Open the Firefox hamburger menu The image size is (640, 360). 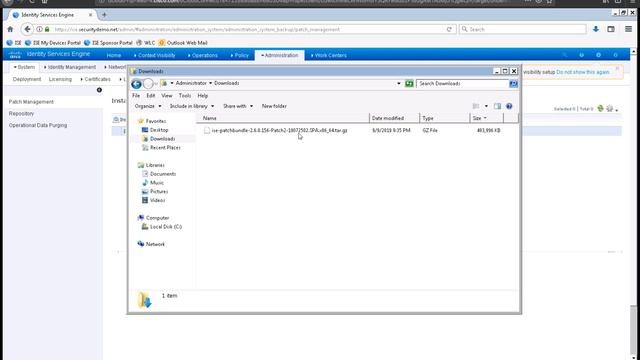(629, 29)
